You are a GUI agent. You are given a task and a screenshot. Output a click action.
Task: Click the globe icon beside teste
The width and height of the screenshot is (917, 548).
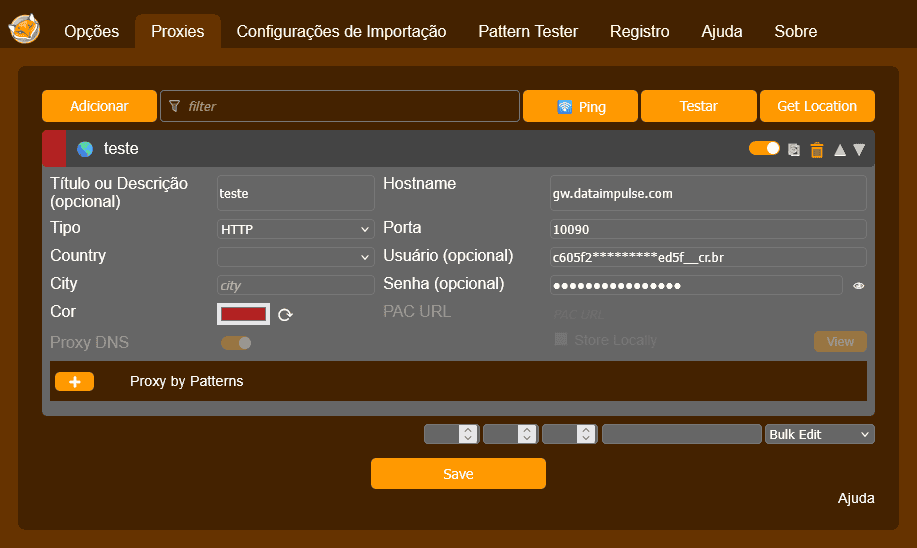tap(85, 149)
